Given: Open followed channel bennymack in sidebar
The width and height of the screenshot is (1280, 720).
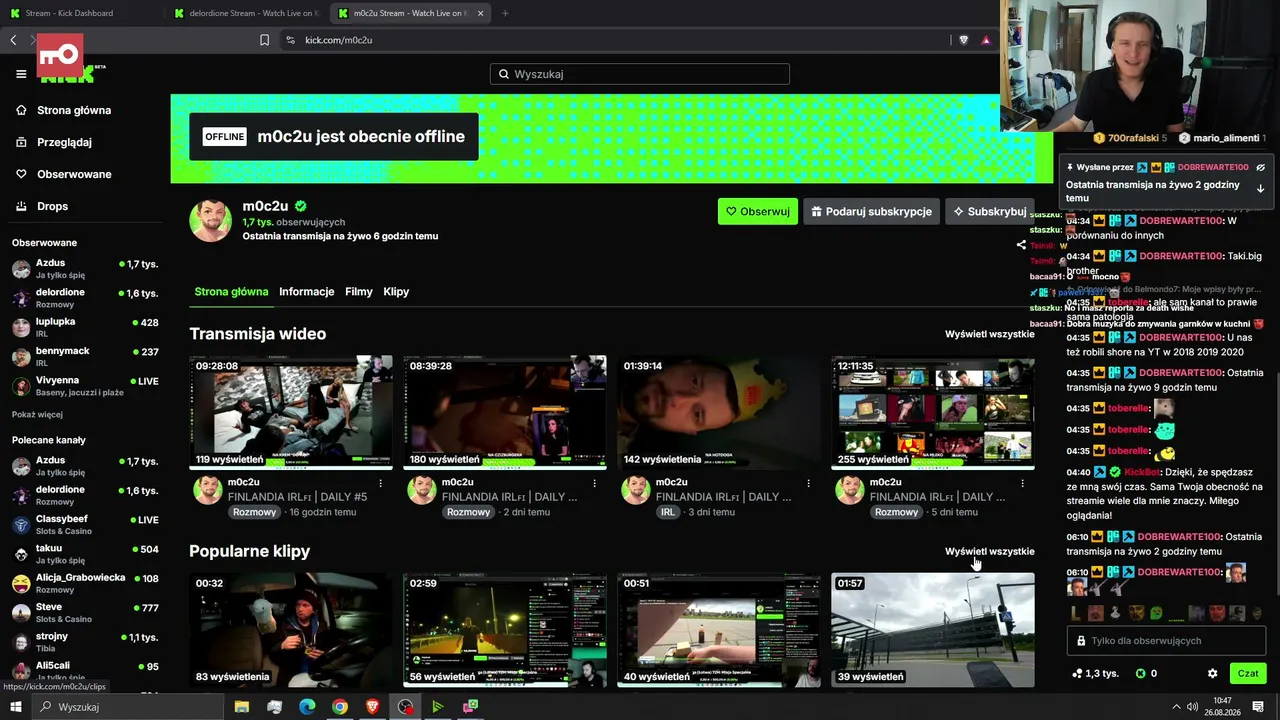Looking at the screenshot, I should 85,357.
